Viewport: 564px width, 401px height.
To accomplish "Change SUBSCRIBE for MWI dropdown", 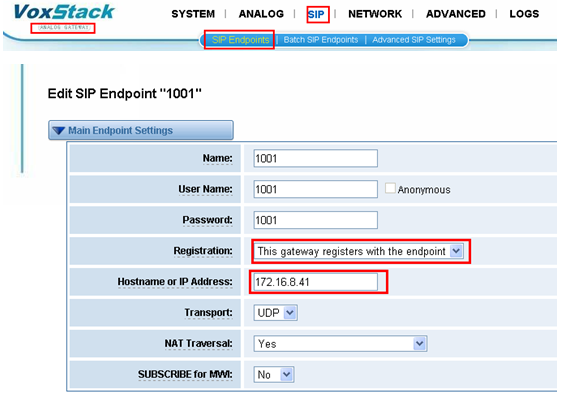I will pyautogui.click(x=274, y=374).
